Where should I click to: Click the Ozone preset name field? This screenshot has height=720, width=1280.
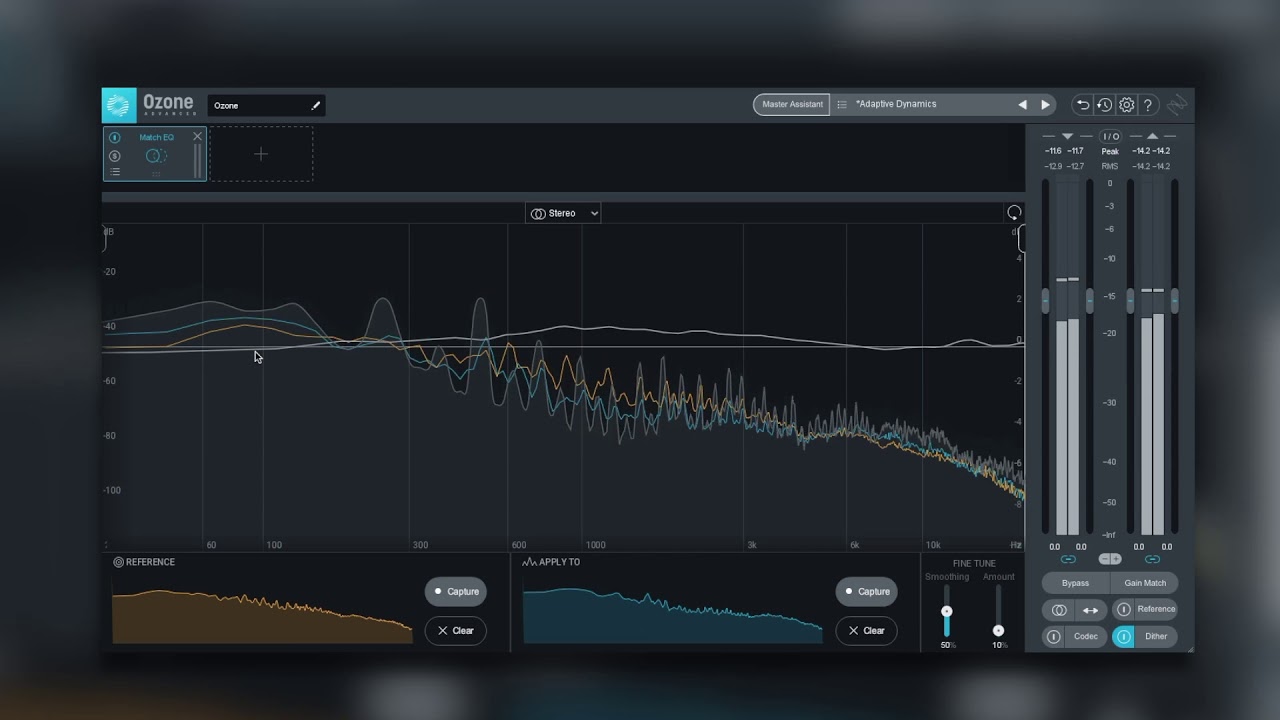pos(266,105)
